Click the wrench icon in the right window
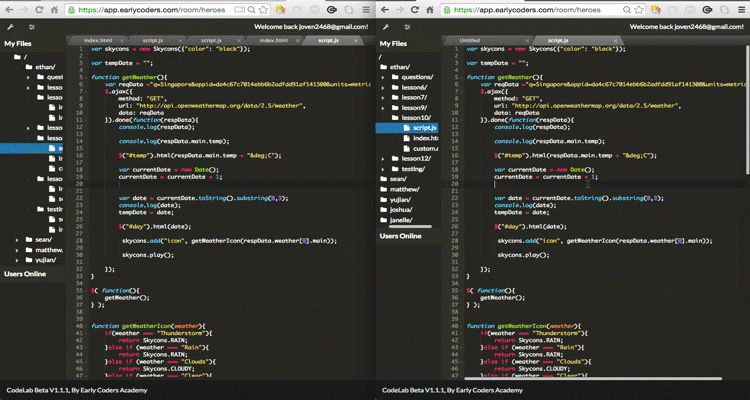 (386, 27)
